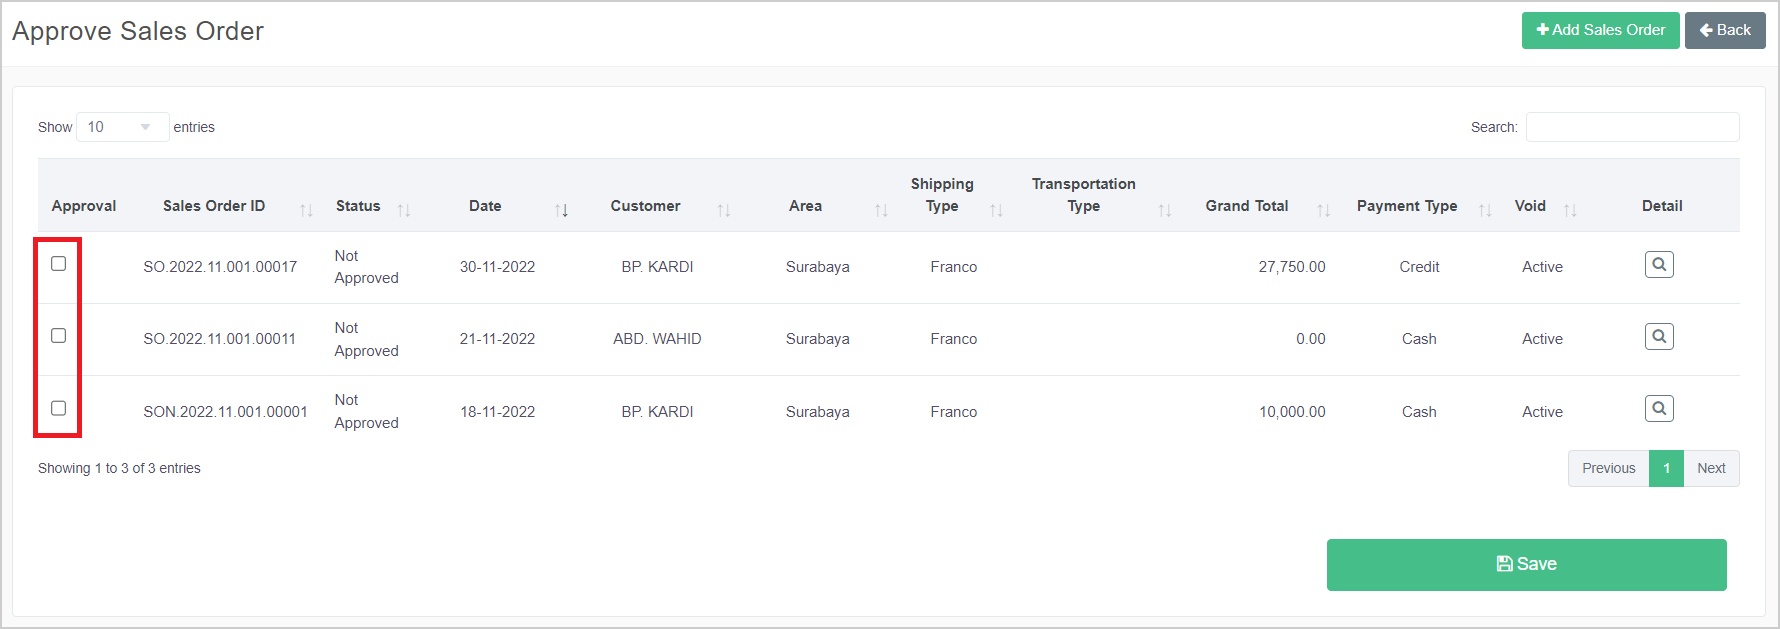Sort table by Grand Total arrows
The height and width of the screenshot is (629, 1780).
[x=1323, y=210]
